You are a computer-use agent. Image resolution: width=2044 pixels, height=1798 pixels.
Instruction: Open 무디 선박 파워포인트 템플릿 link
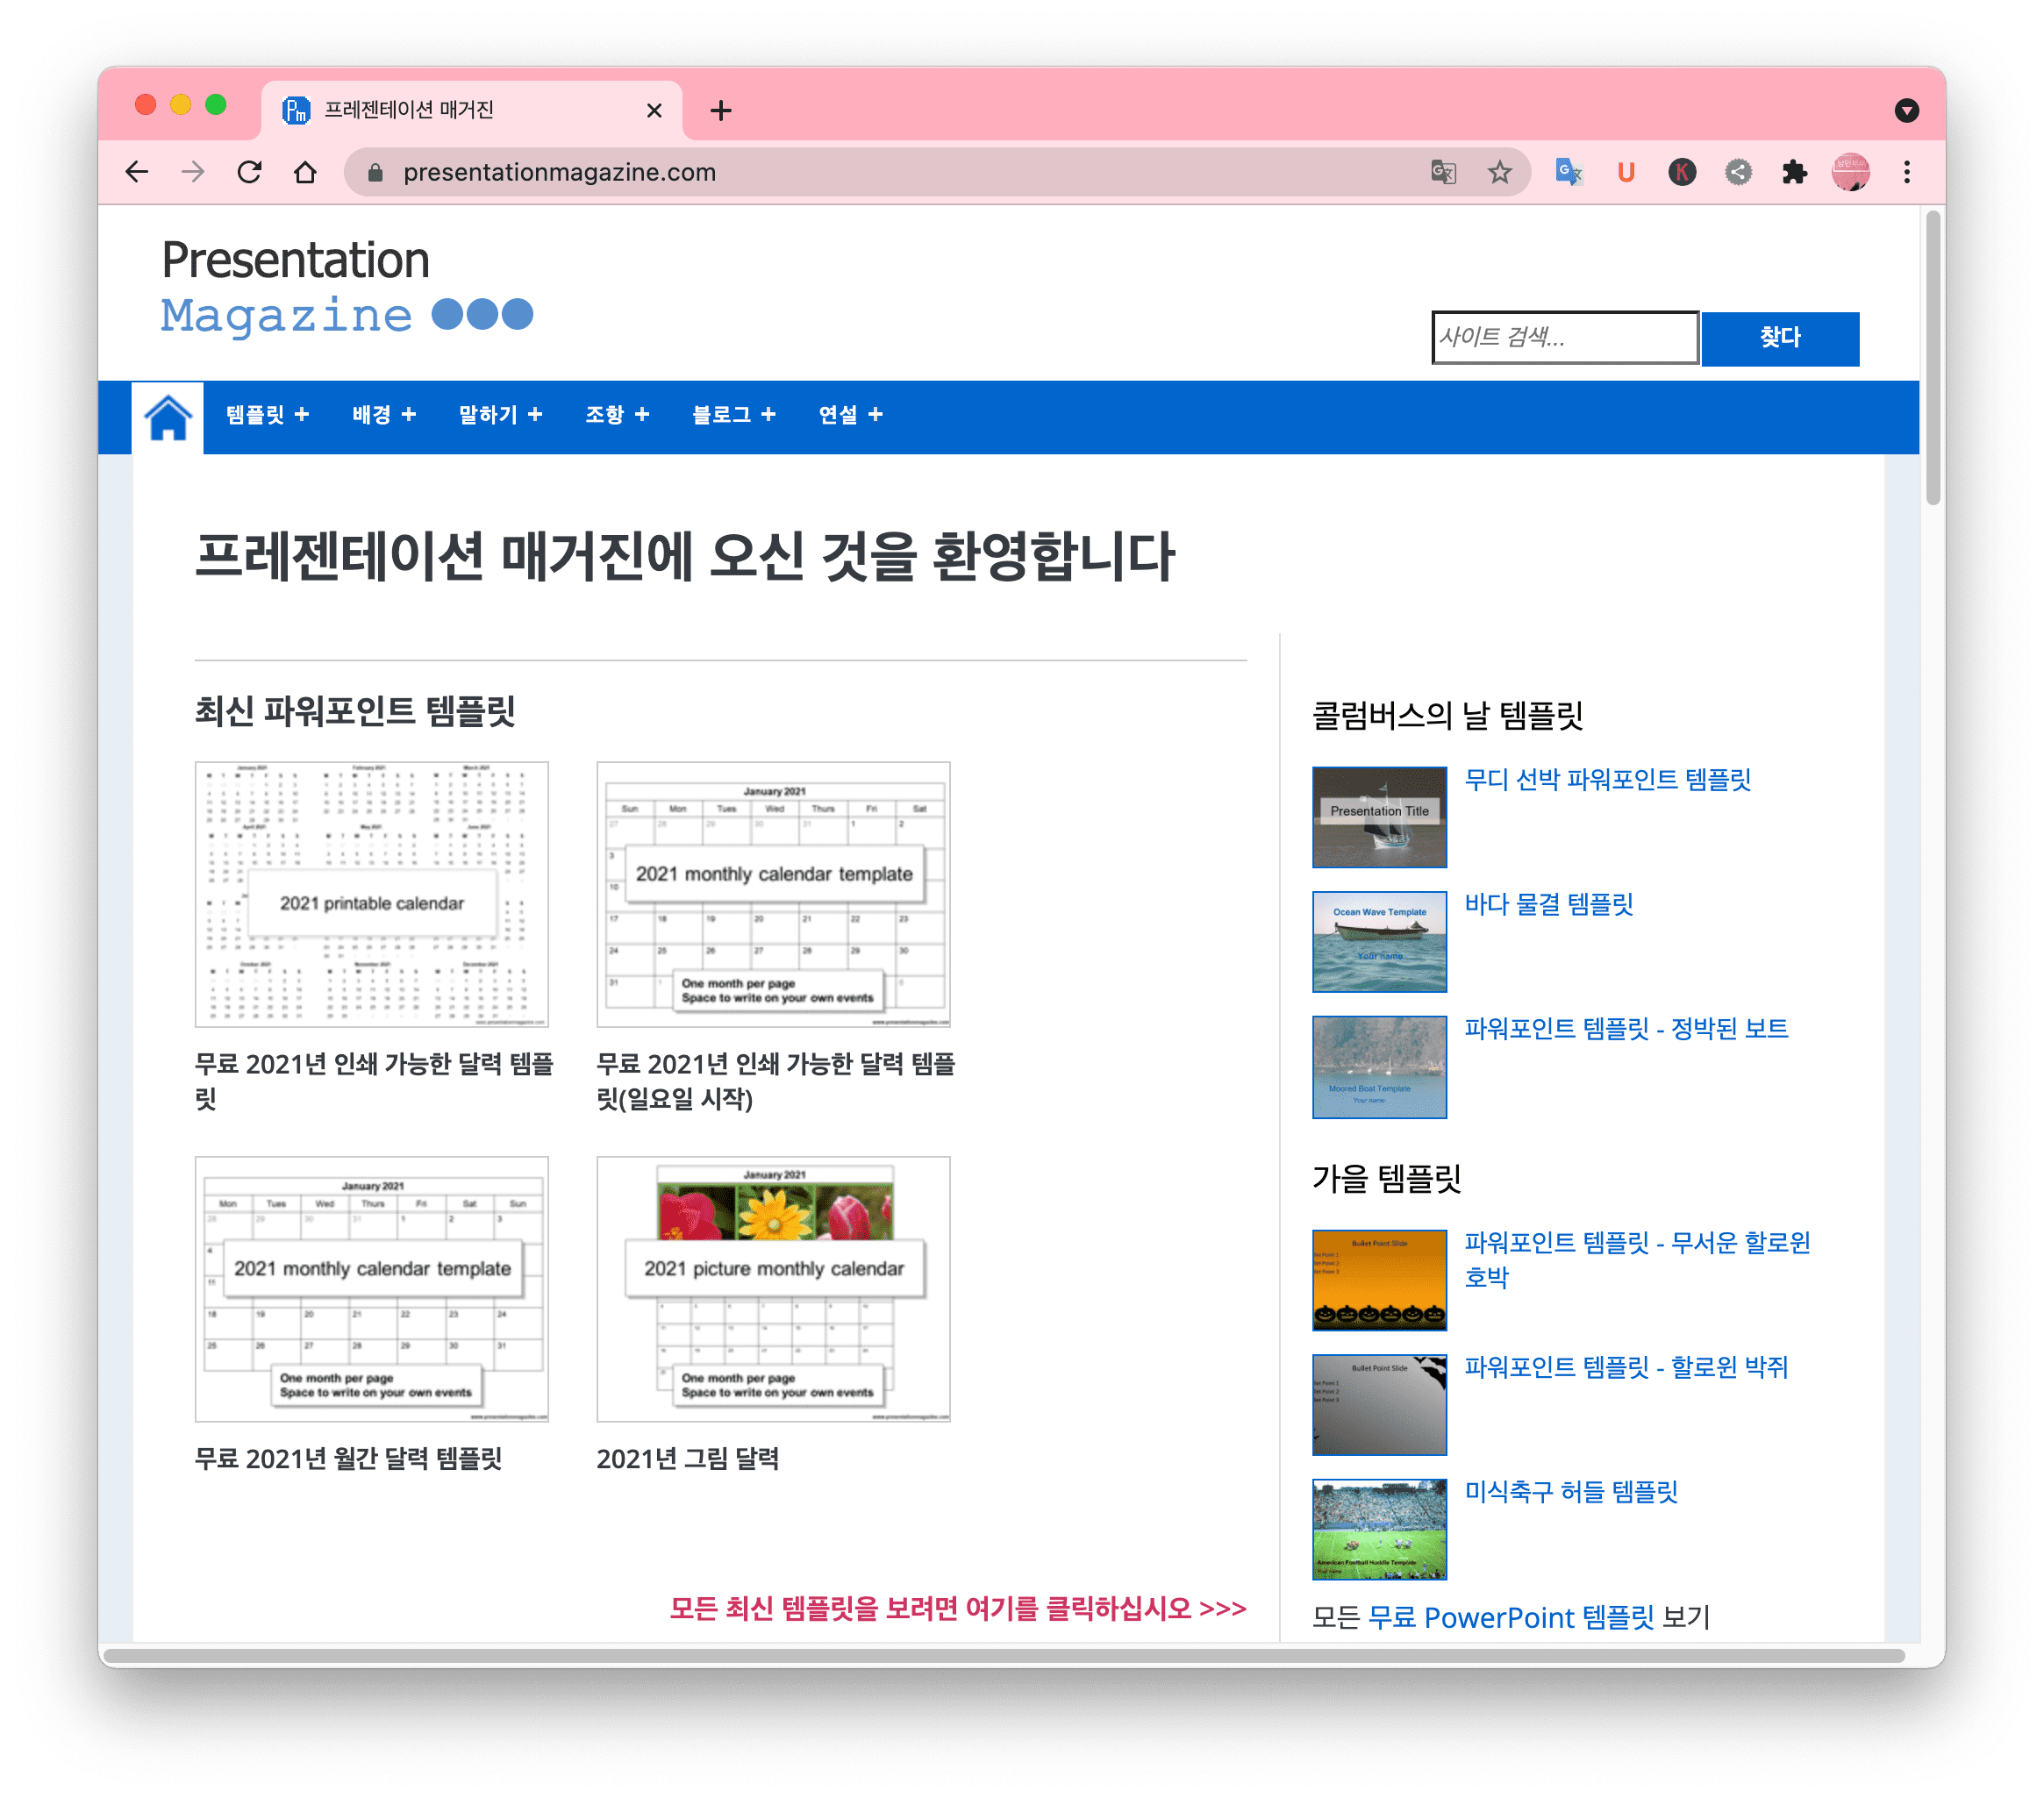coord(1607,780)
